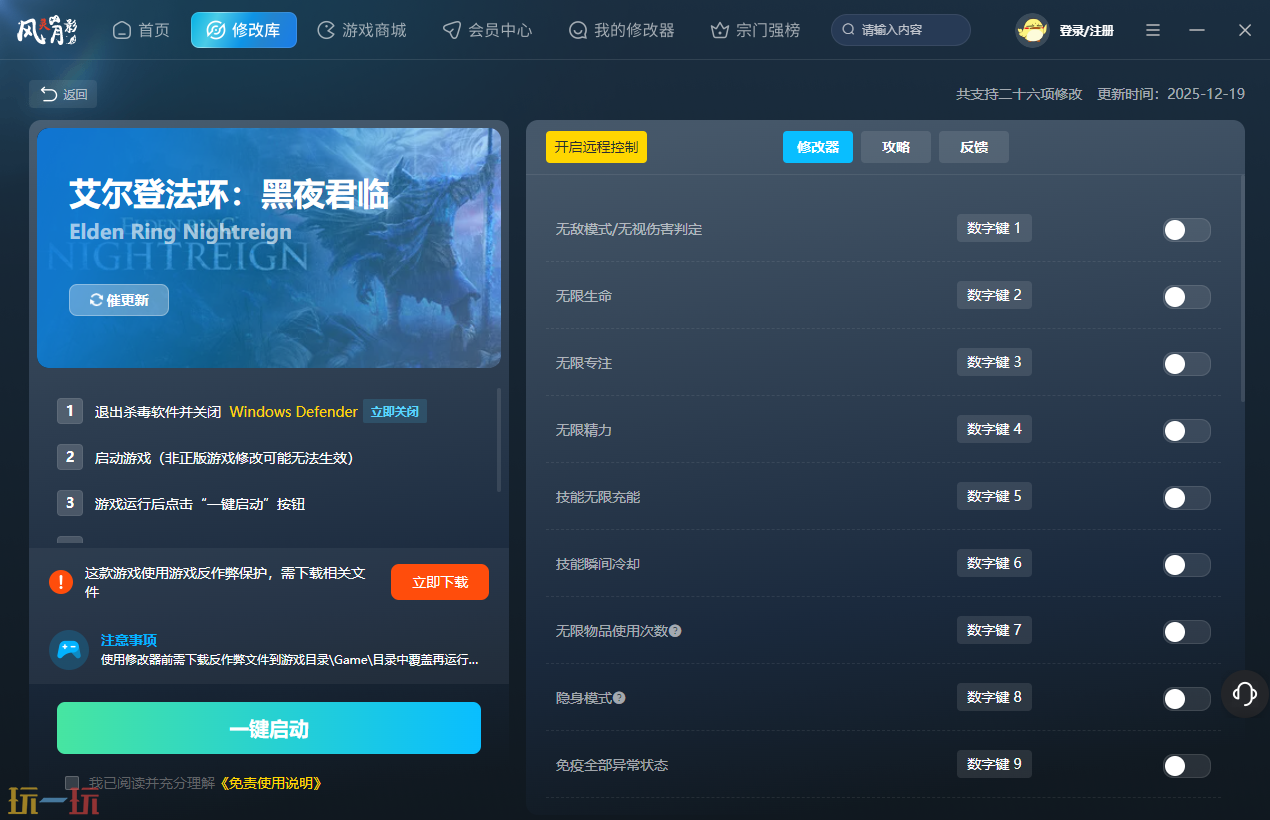The image size is (1270, 820).
Task: Check the 我已阅读并充分理解 checkbox
Action: (x=72, y=783)
